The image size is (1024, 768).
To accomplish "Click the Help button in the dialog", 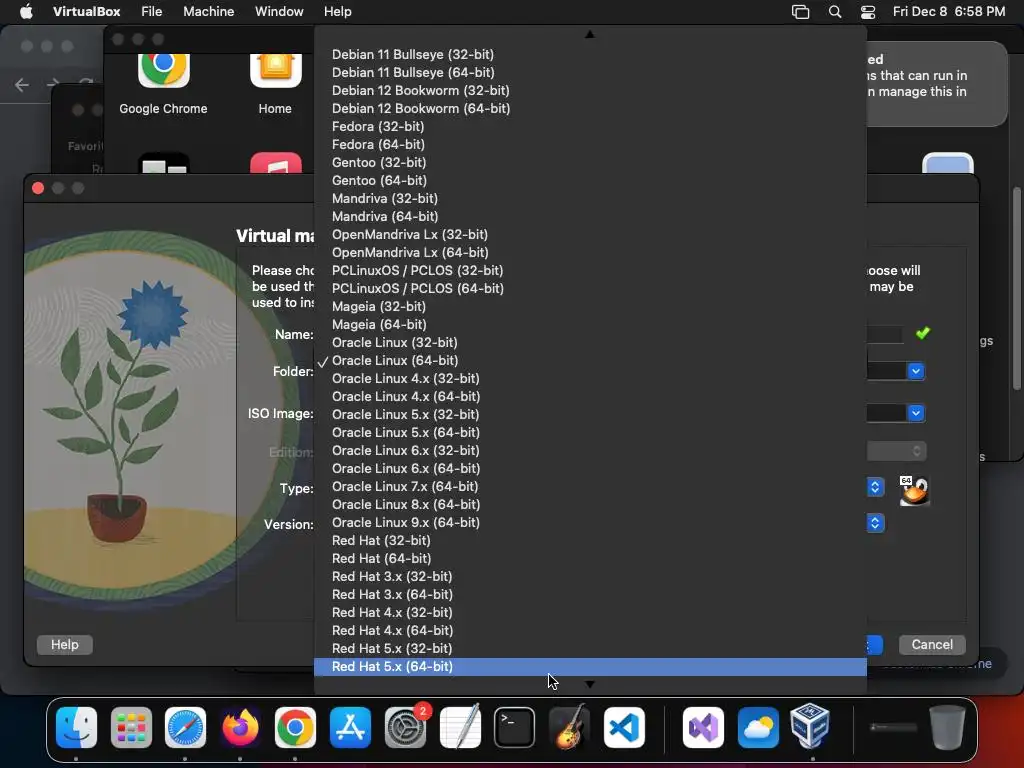I will (65, 645).
